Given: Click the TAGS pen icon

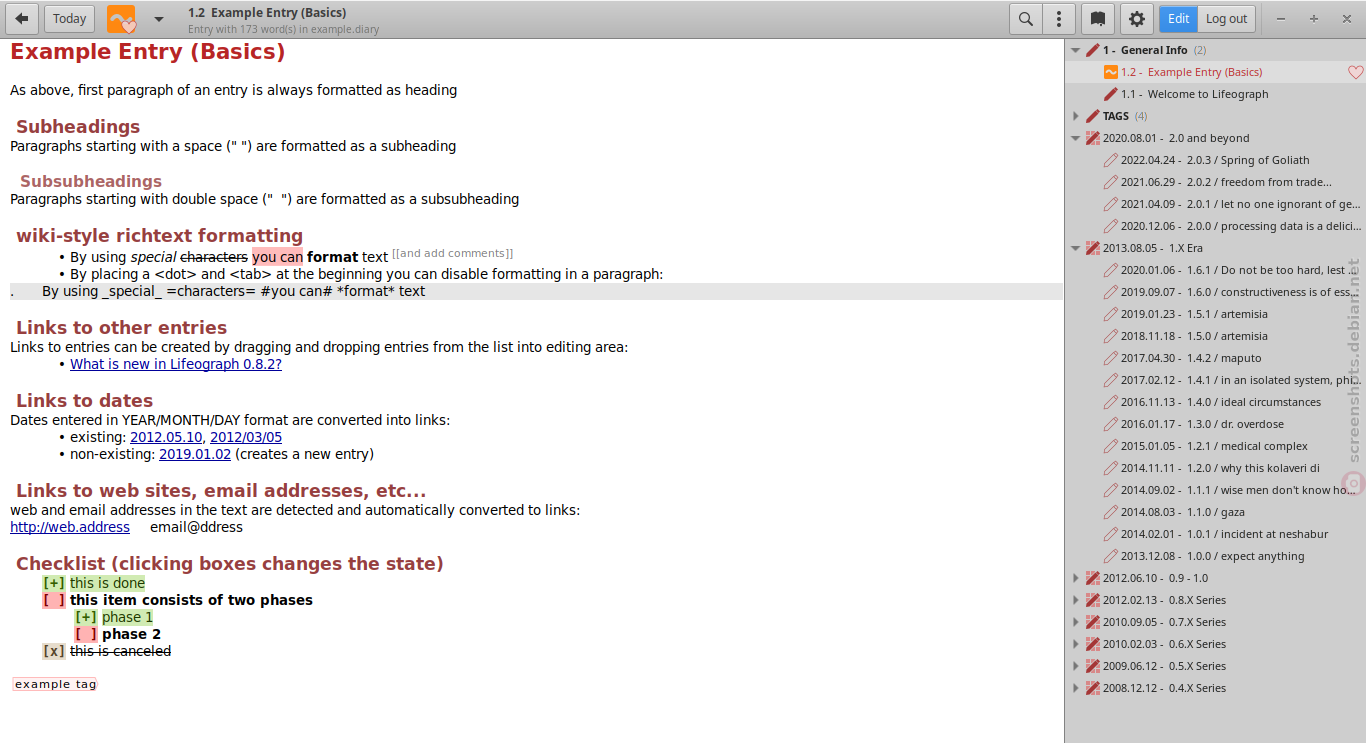Looking at the screenshot, I should [x=1092, y=116].
